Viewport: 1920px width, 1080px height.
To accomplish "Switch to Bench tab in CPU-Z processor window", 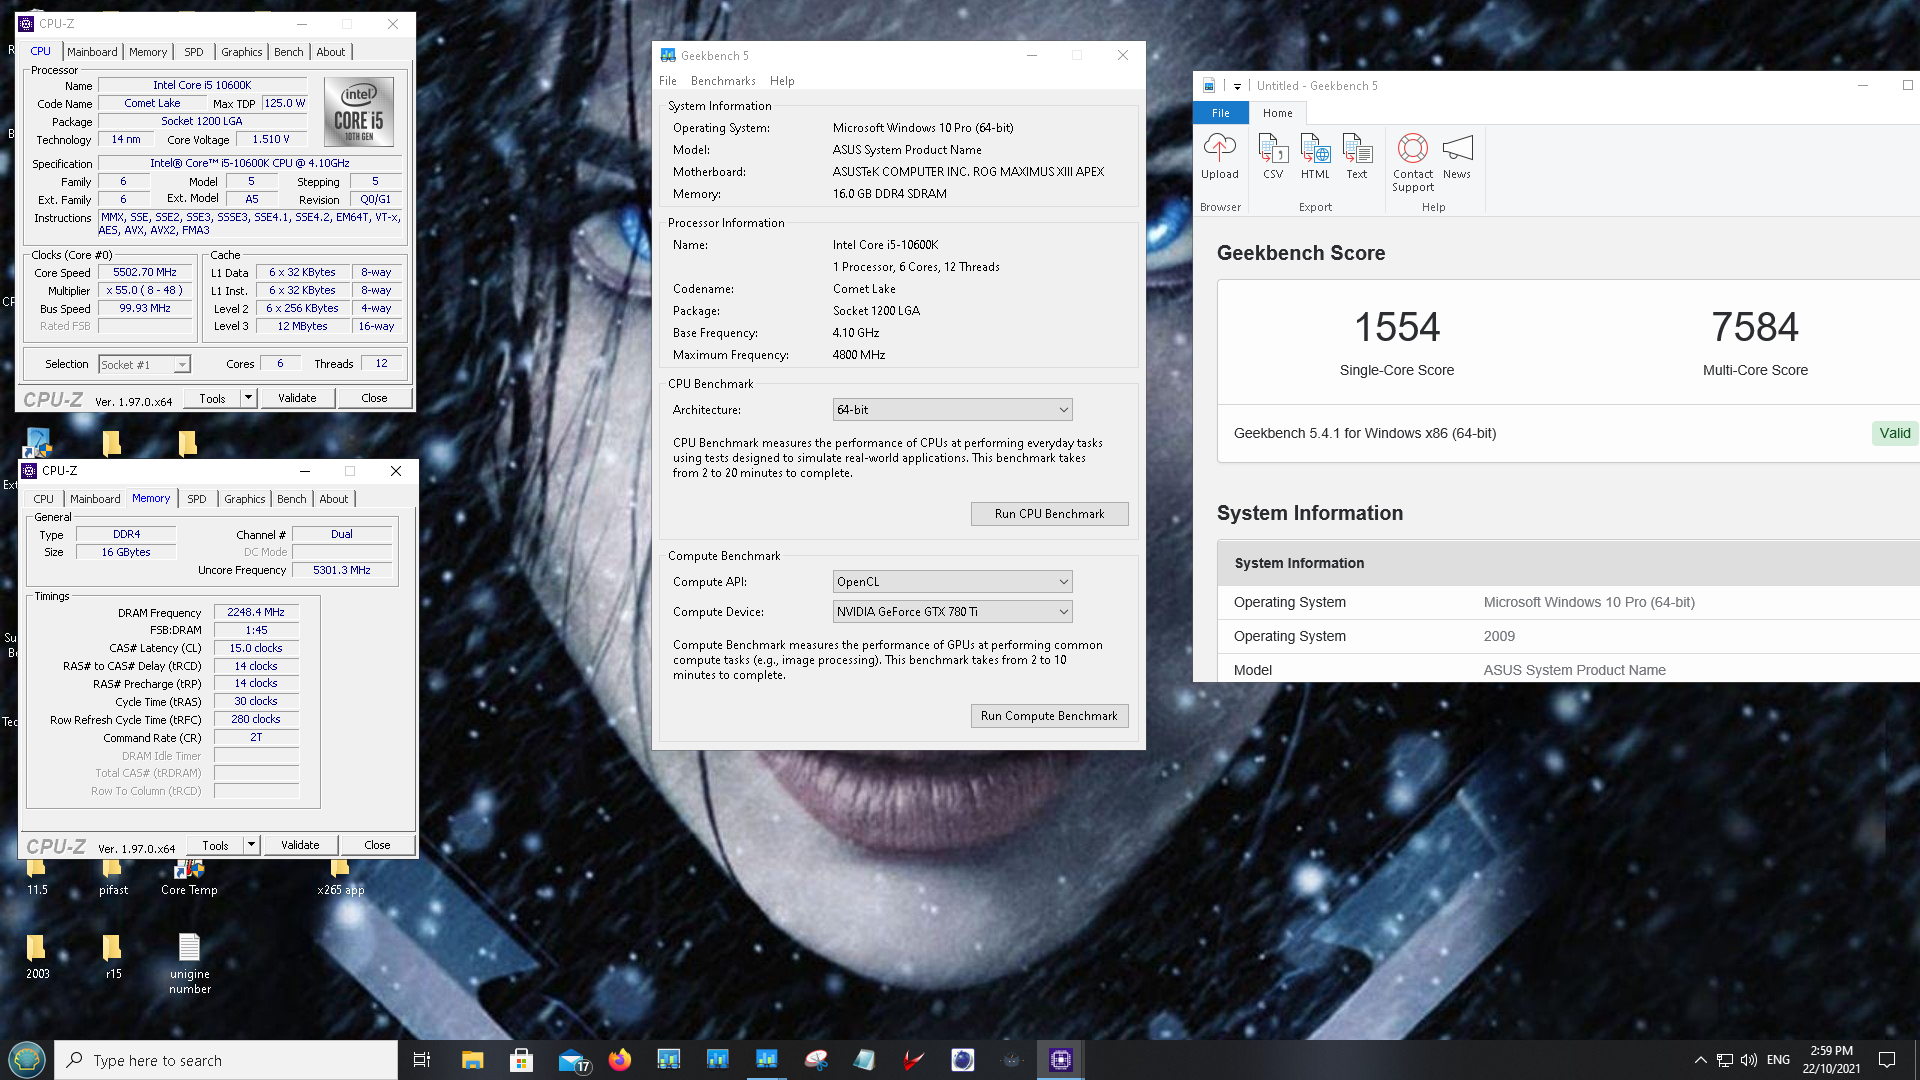I will (x=289, y=52).
